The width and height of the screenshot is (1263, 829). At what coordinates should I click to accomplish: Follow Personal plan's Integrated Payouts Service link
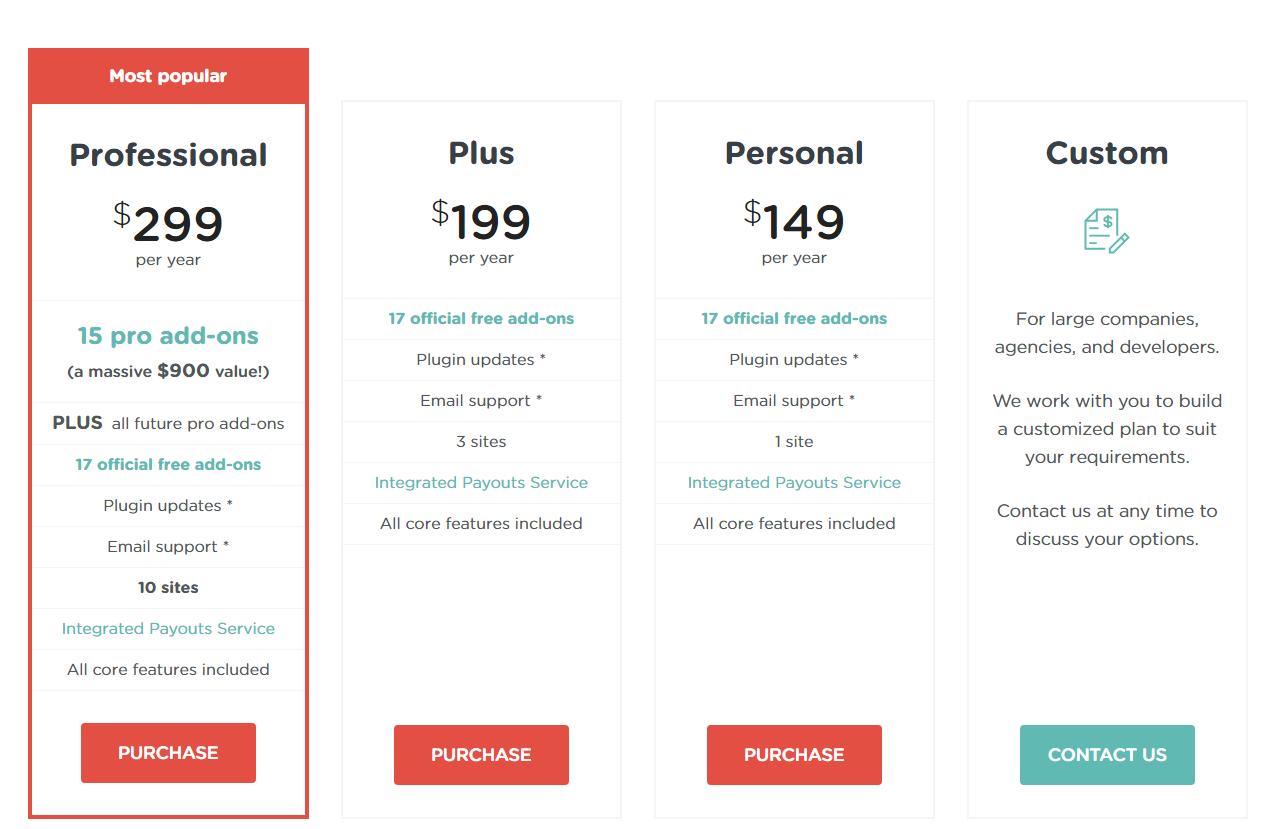point(794,483)
